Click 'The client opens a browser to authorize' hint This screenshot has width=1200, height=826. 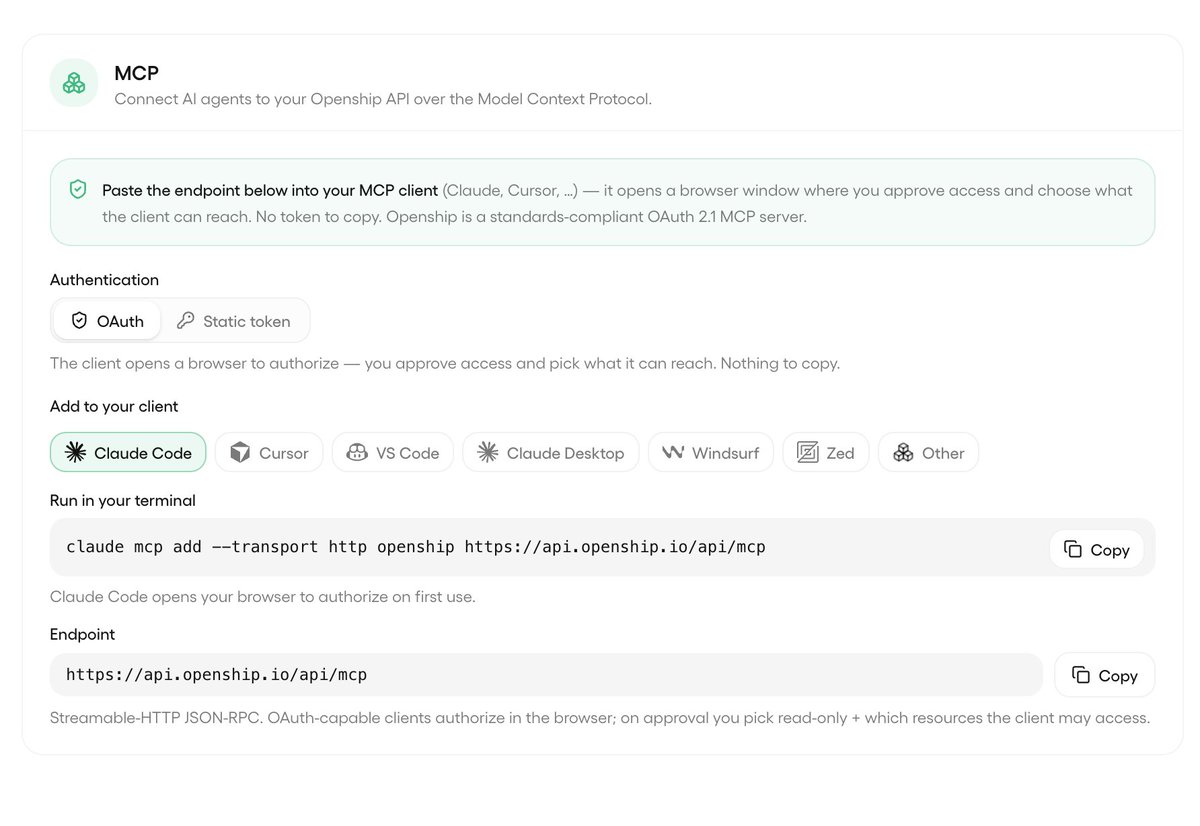point(445,363)
